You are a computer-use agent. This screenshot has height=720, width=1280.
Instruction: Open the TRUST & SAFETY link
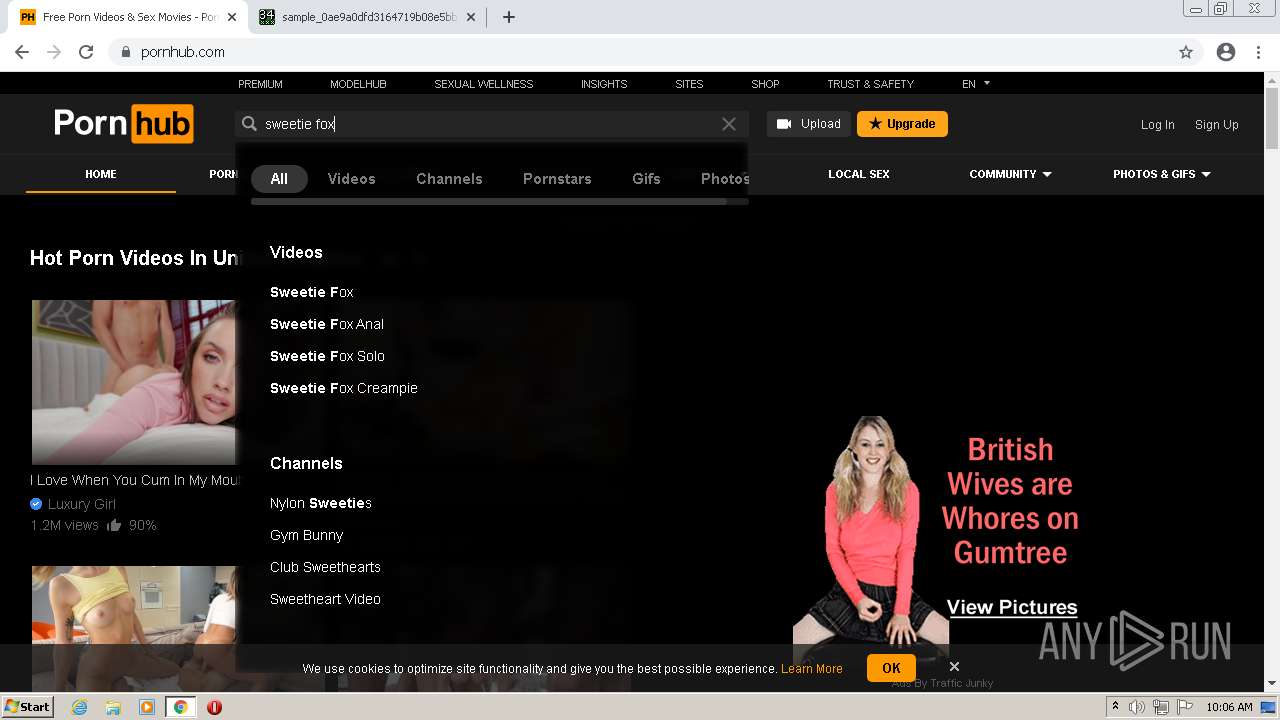870,84
